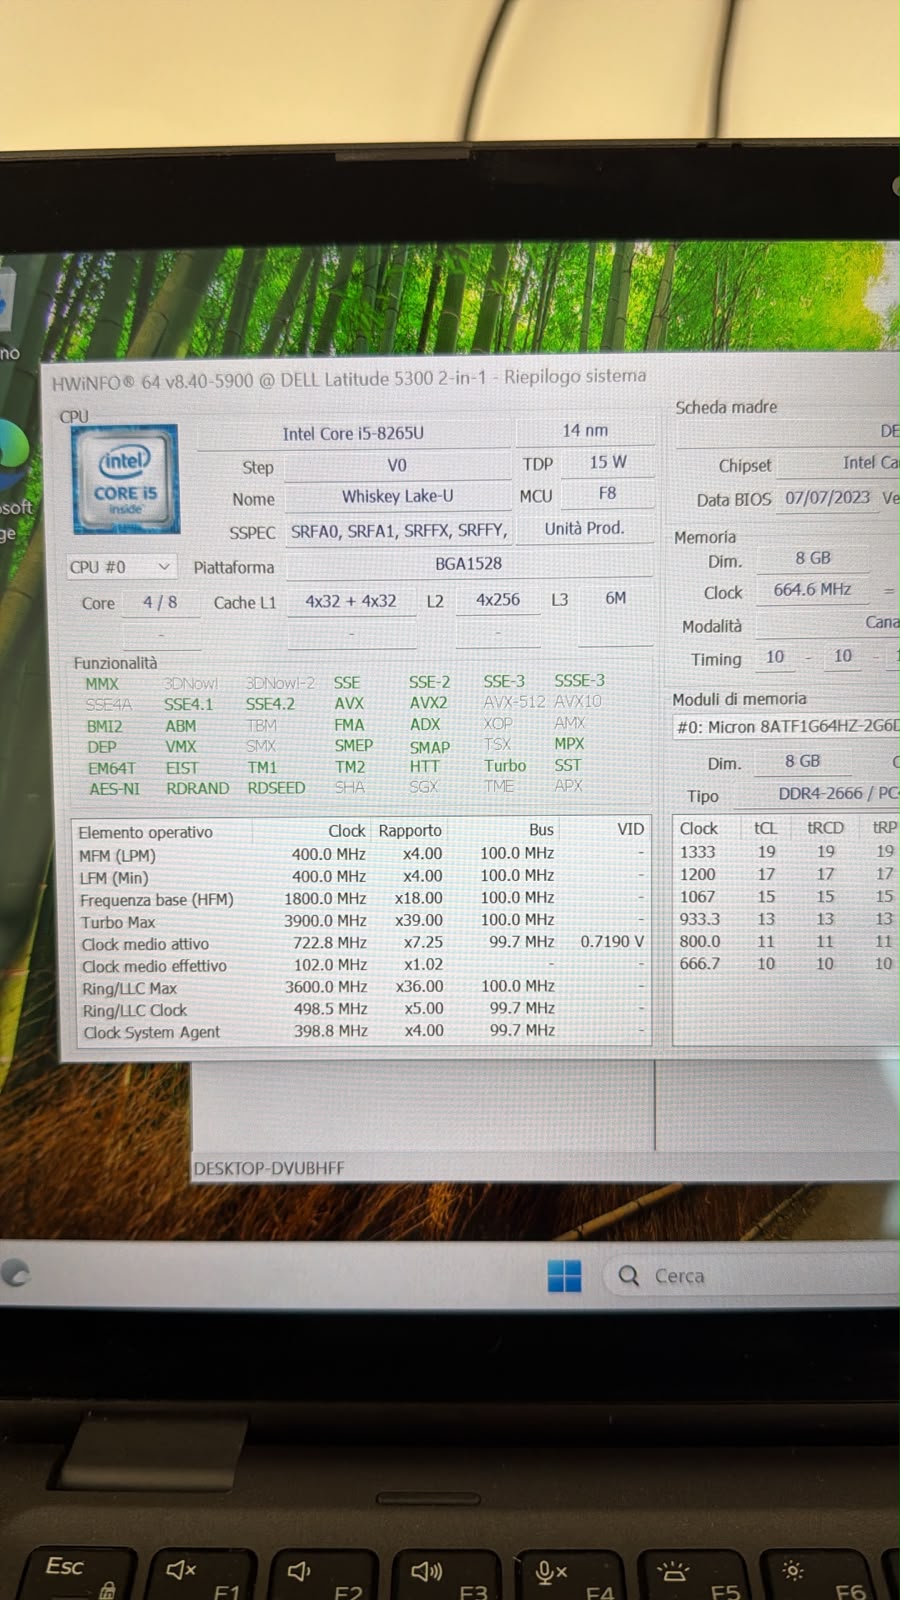This screenshot has width=900, height=1600.
Task: Click the L3 6M cache value
Action: pos(616,598)
